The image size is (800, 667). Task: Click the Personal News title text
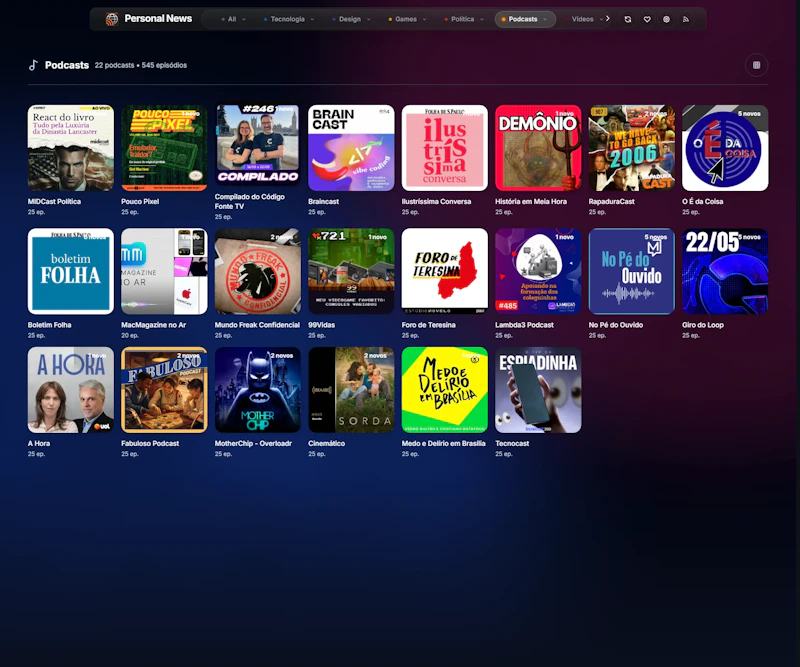coord(158,19)
